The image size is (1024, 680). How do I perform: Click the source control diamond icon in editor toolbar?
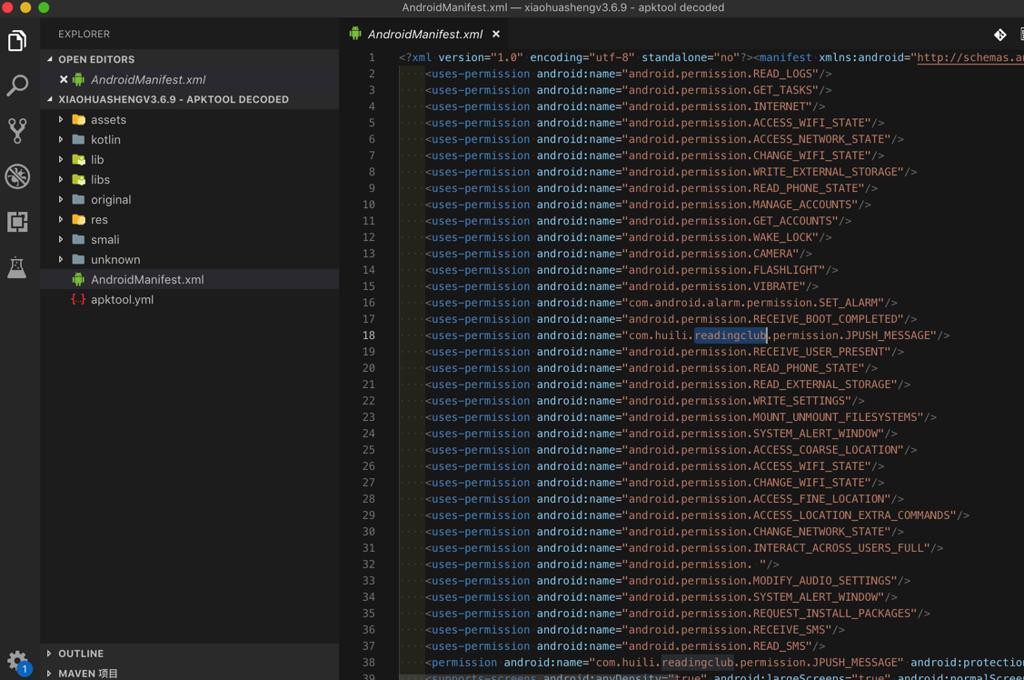click(x=1000, y=35)
